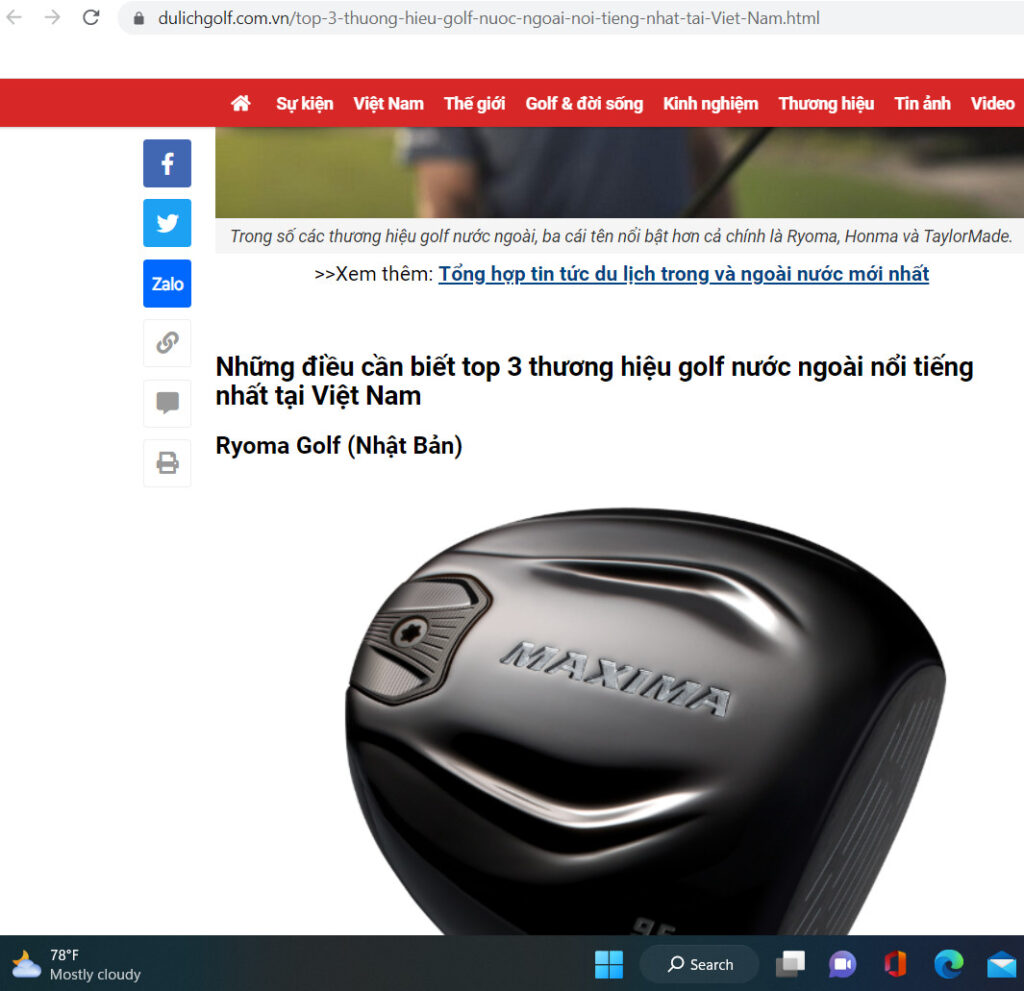Share the article via Zalo button
Screen dimensions: 1024x991
pos(167,284)
